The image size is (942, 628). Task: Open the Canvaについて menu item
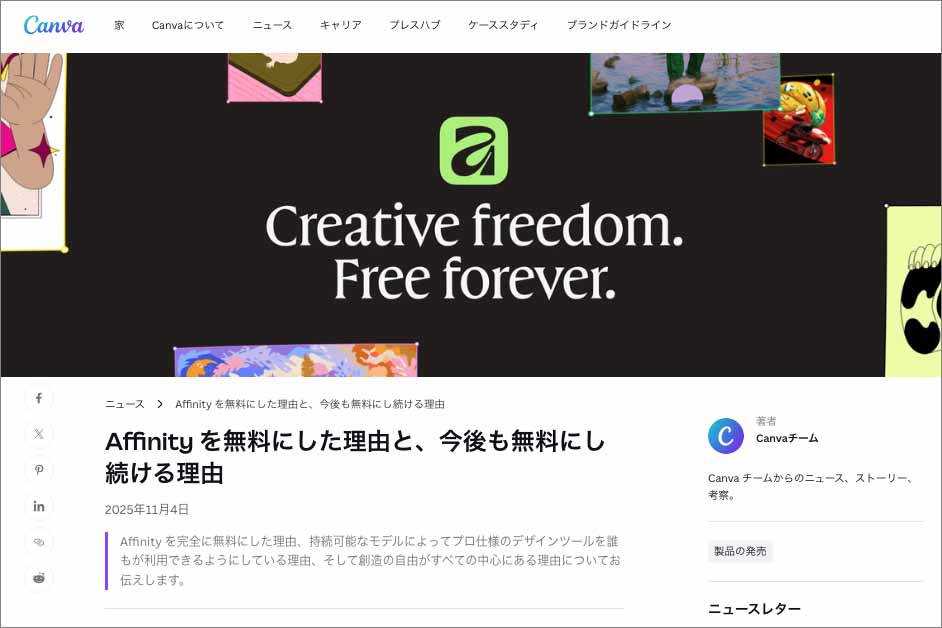[187, 25]
